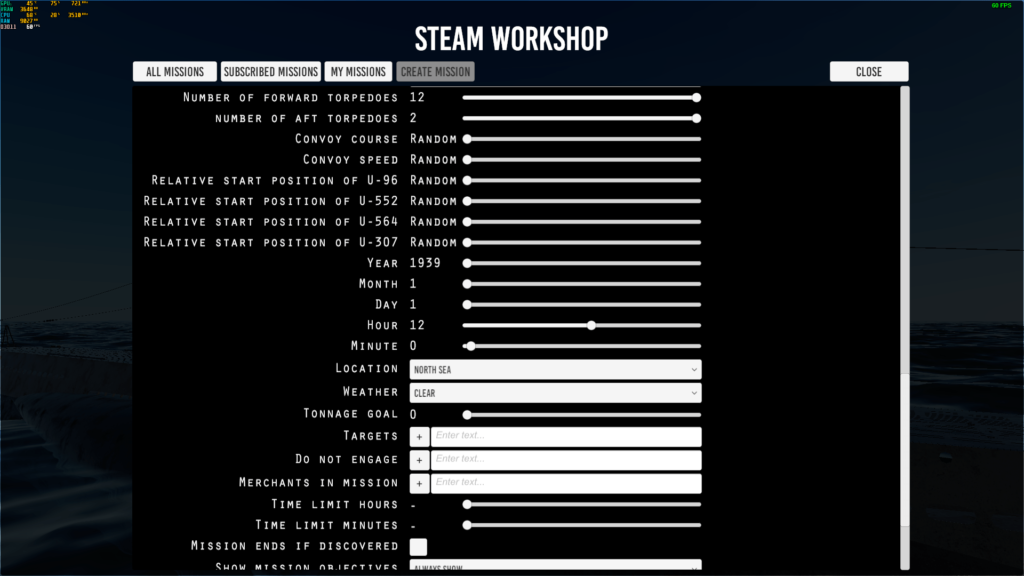1024x576 pixels.
Task: Click the Minute slider handle
Action: point(470,346)
